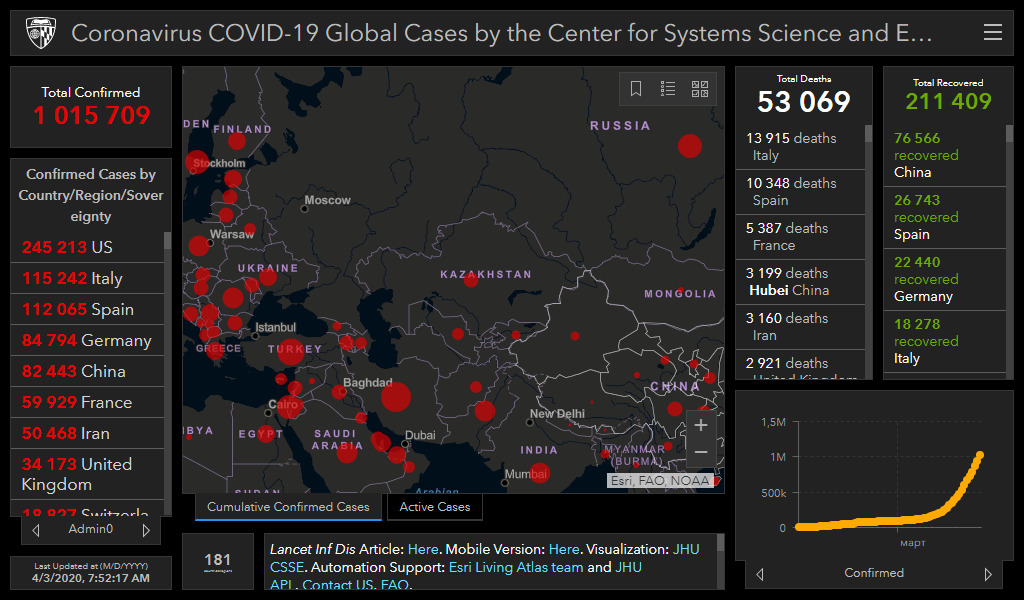Click left arrow next to Admin0
Image resolution: width=1024 pixels, height=600 pixels.
[36, 530]
